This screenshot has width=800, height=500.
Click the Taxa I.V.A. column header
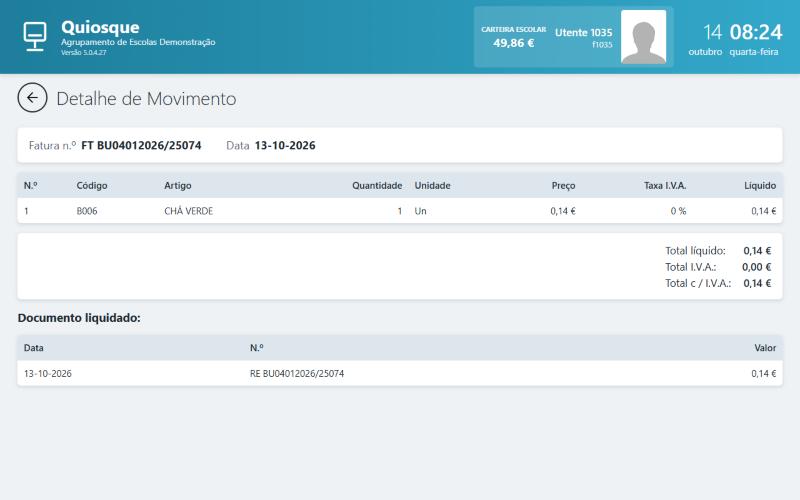point(665,186)
